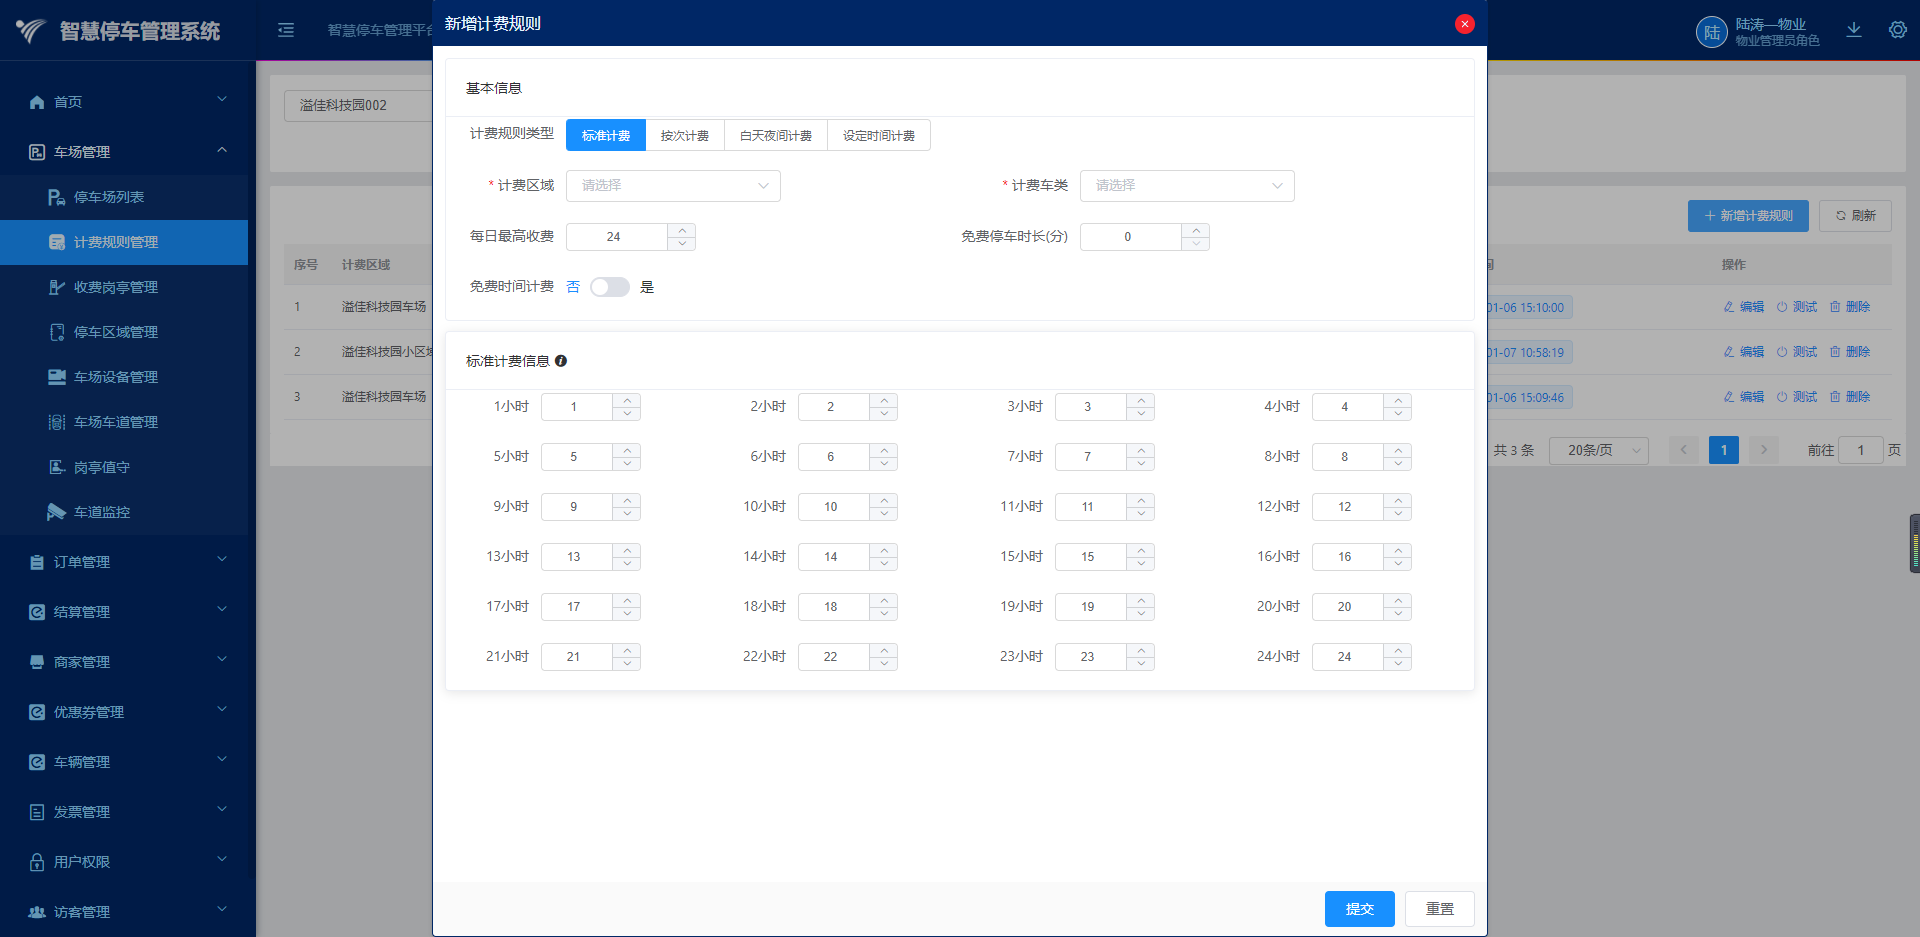Click the 访客管理 people icon
The width and height of the screenshot is (1920, 937).
(x=37, y=912)
